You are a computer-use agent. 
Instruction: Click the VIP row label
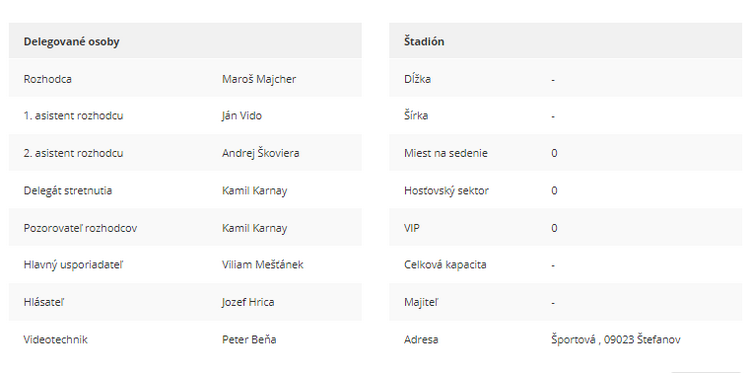coord(412,228)
